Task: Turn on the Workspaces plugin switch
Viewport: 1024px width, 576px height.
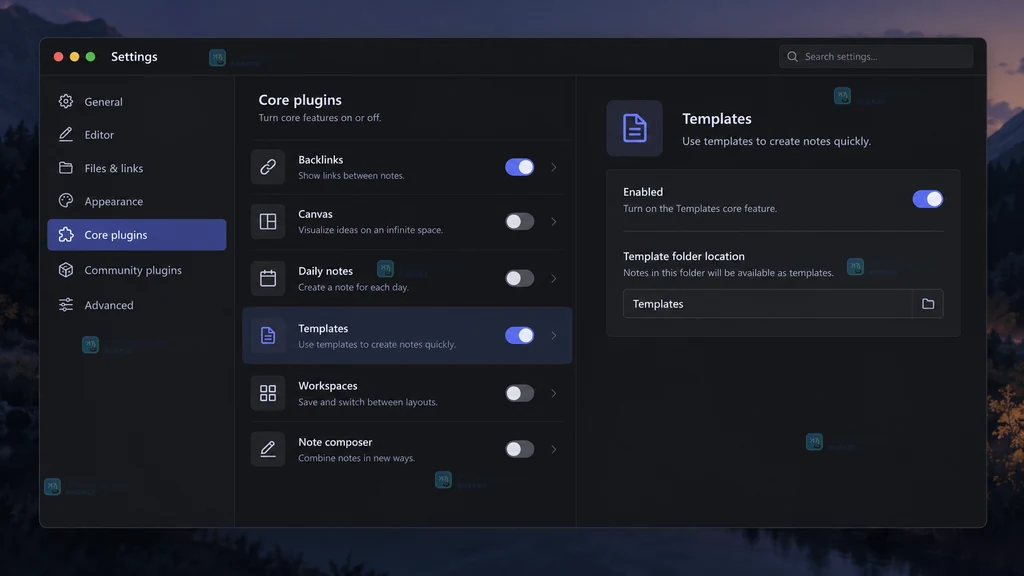Action: click(520, 393)
